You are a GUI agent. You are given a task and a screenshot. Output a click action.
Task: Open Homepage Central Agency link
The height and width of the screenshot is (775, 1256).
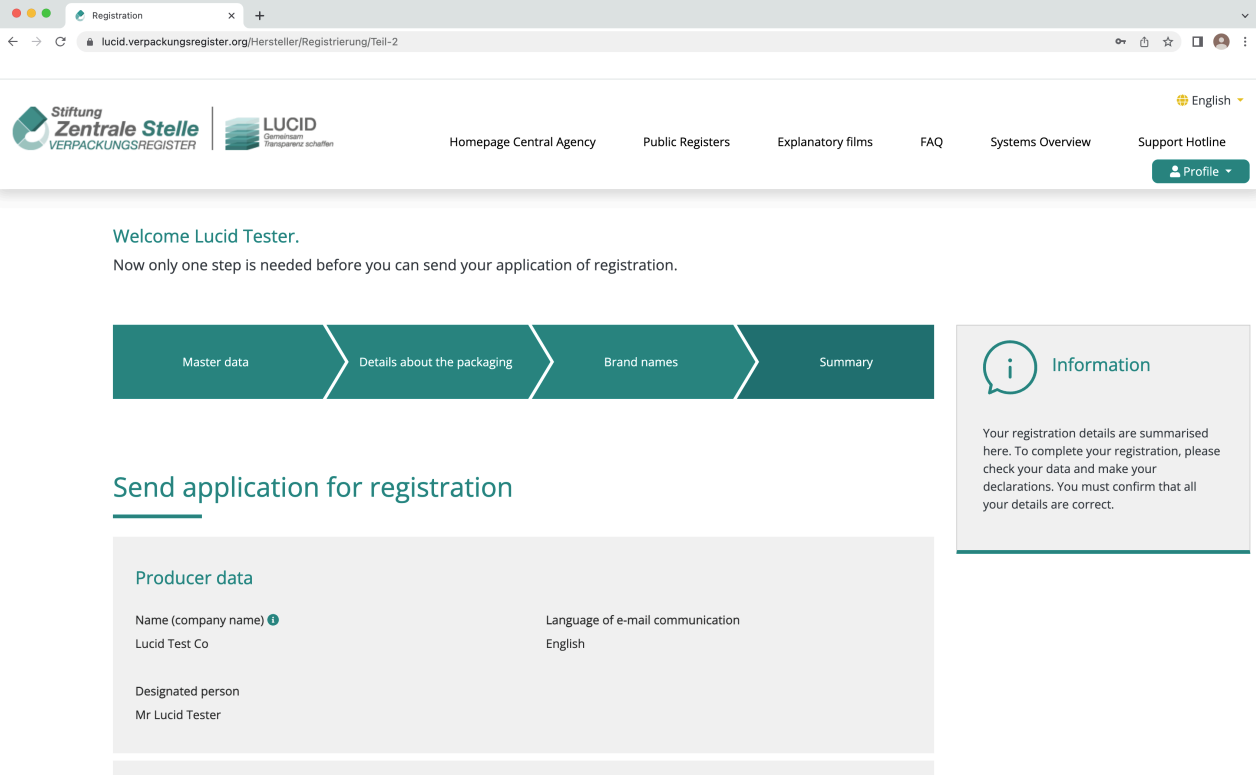click(x=522, y=142)
